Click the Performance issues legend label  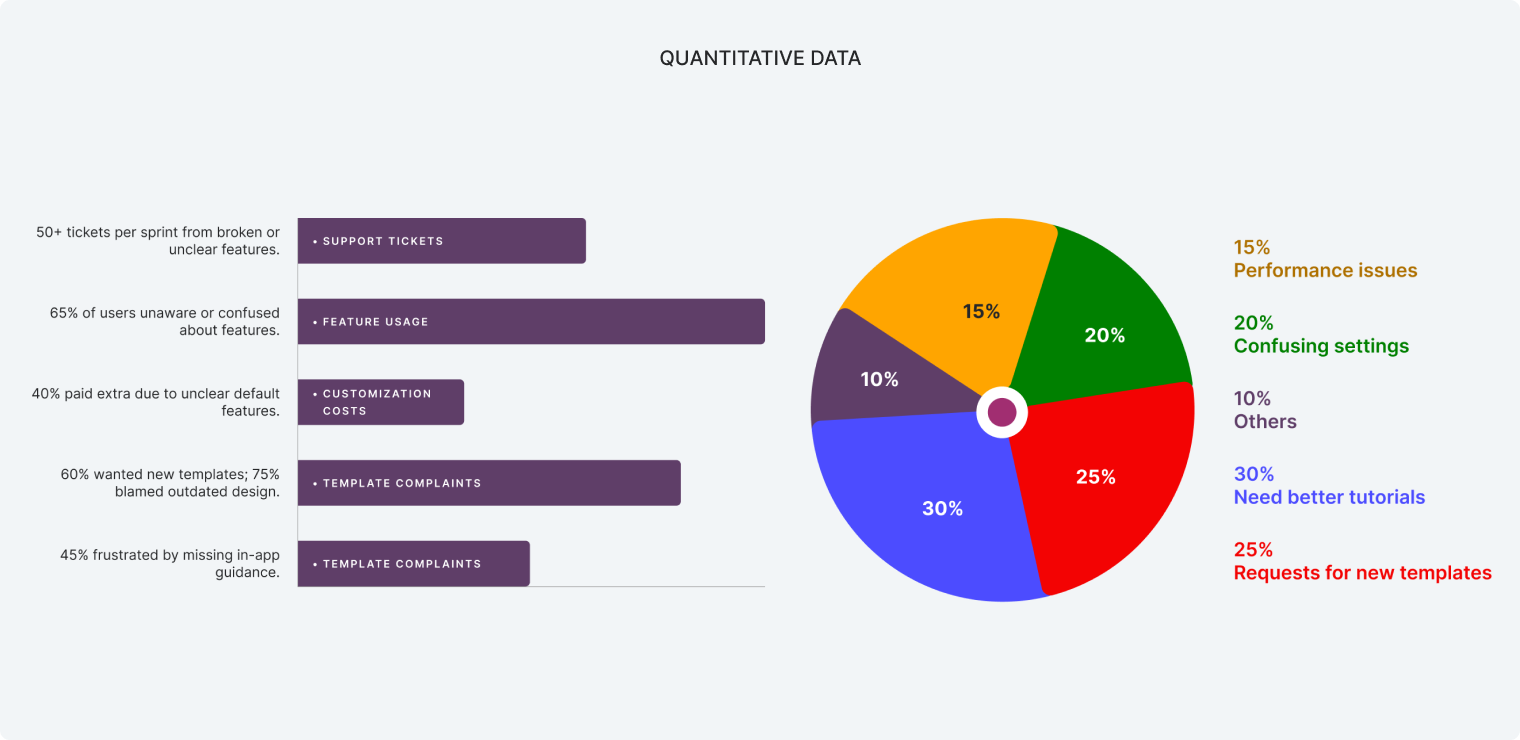pyautogui.click(x=1325, y=270)
